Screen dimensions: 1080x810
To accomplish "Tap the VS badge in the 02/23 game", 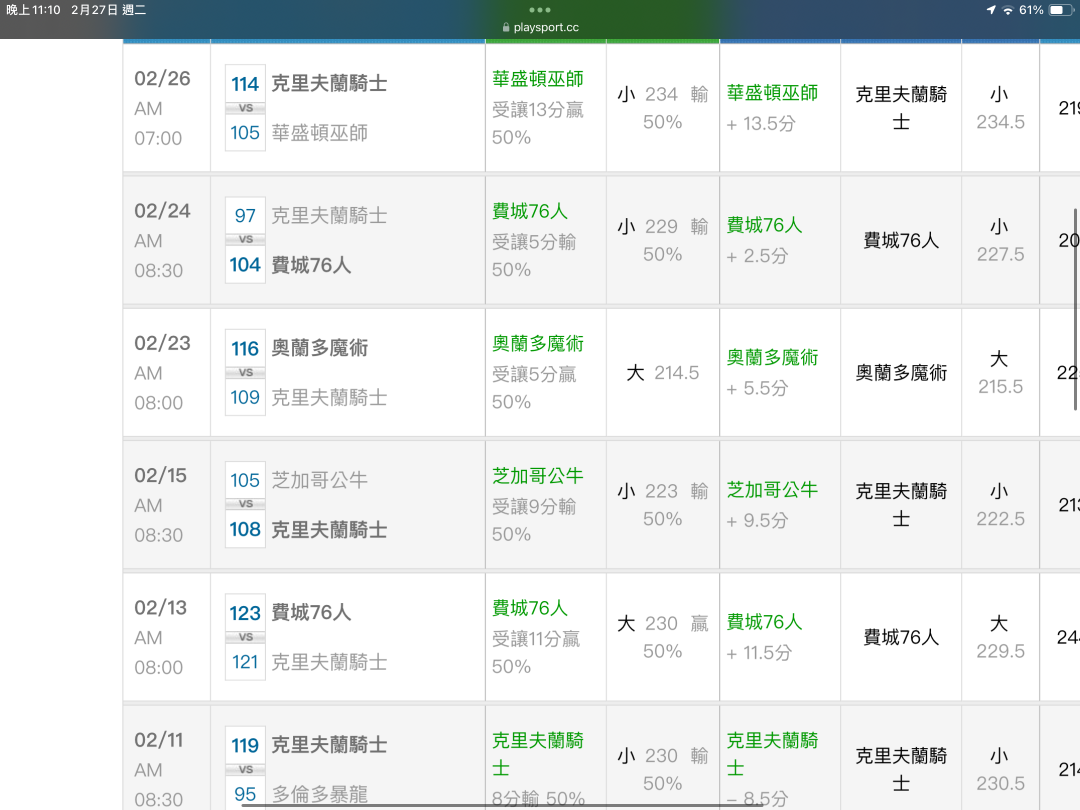I will 246,372.
